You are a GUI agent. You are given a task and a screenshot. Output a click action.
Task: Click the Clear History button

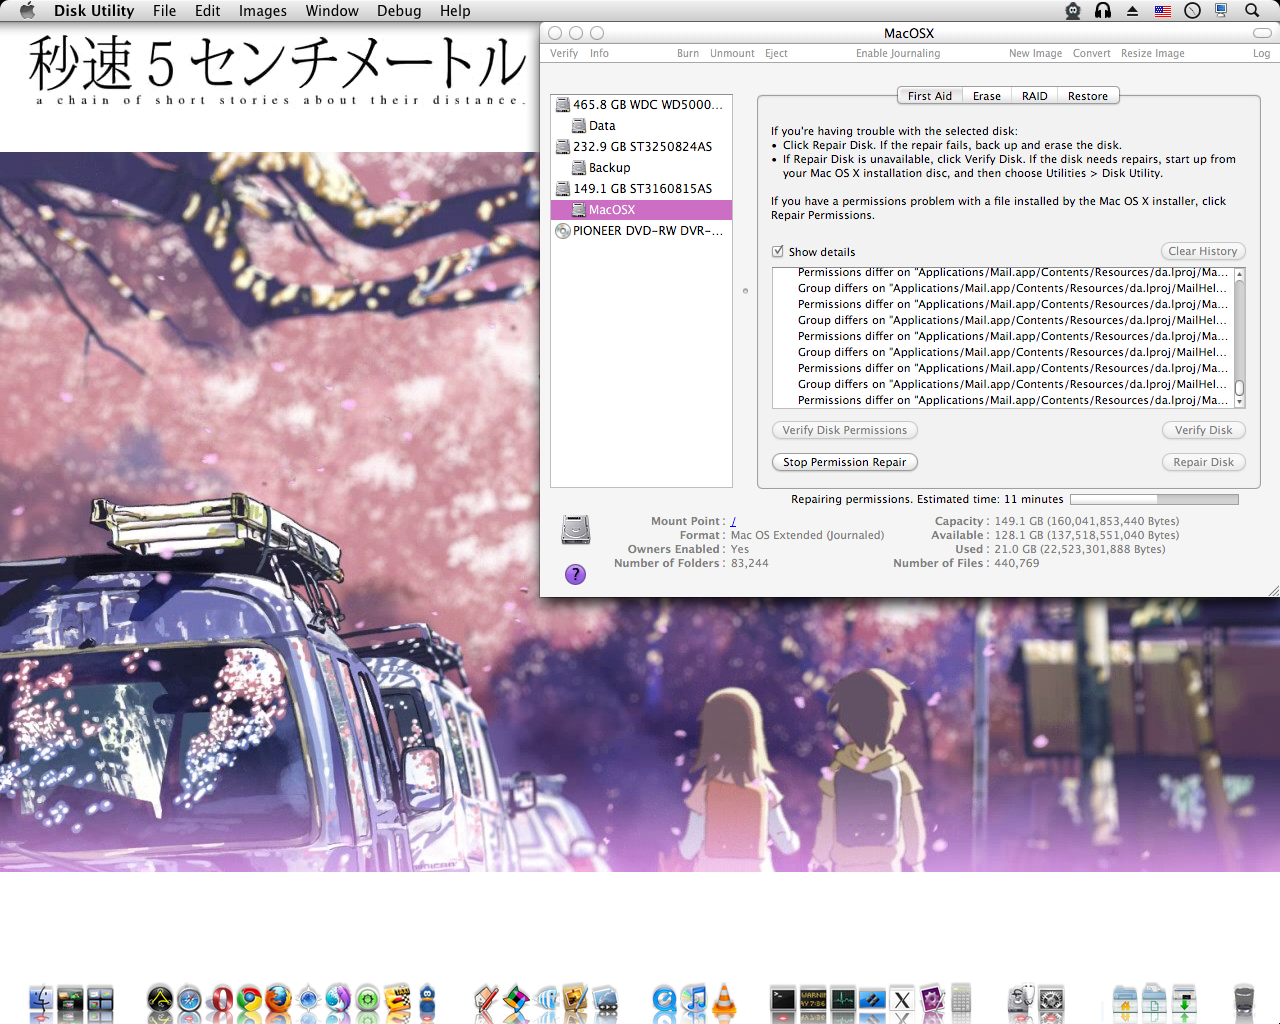click(1203, 251)
